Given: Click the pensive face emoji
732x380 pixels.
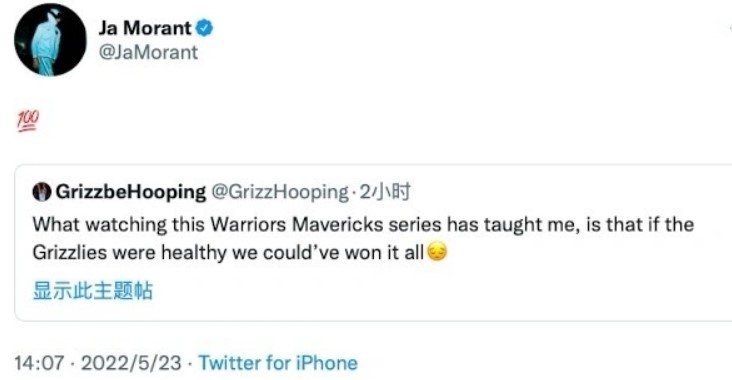Looking at the screenshot, I should point(437,252).
